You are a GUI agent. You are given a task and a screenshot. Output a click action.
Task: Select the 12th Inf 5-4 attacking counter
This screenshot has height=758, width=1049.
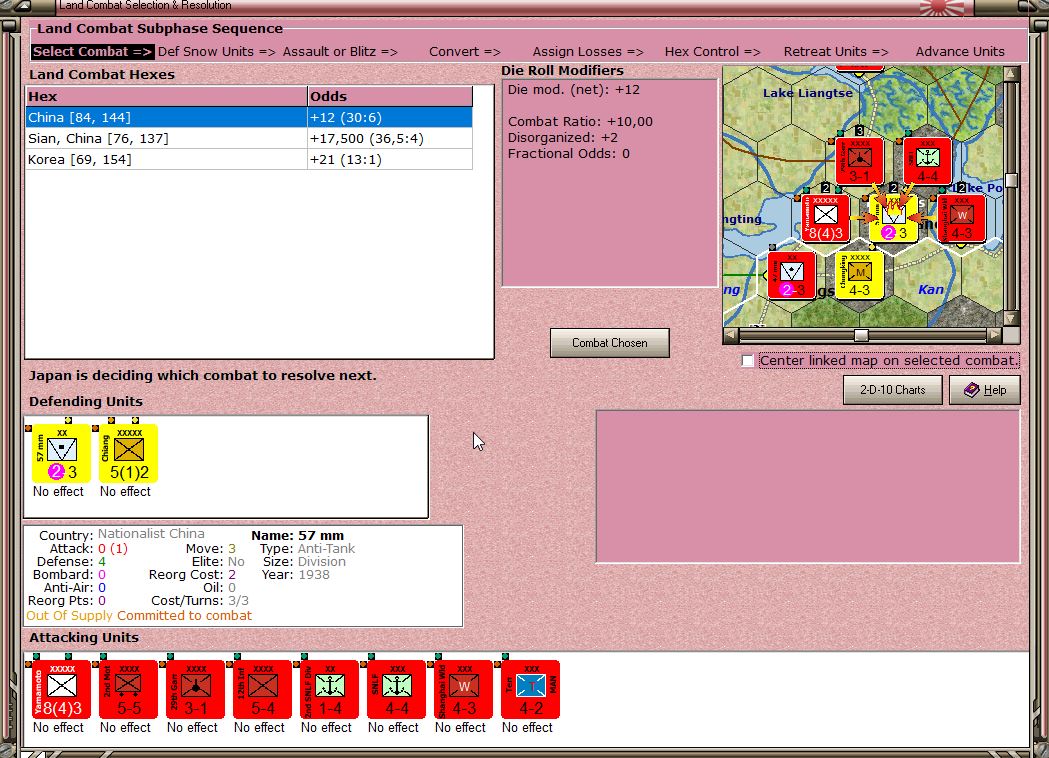click(x=262, y=689)
